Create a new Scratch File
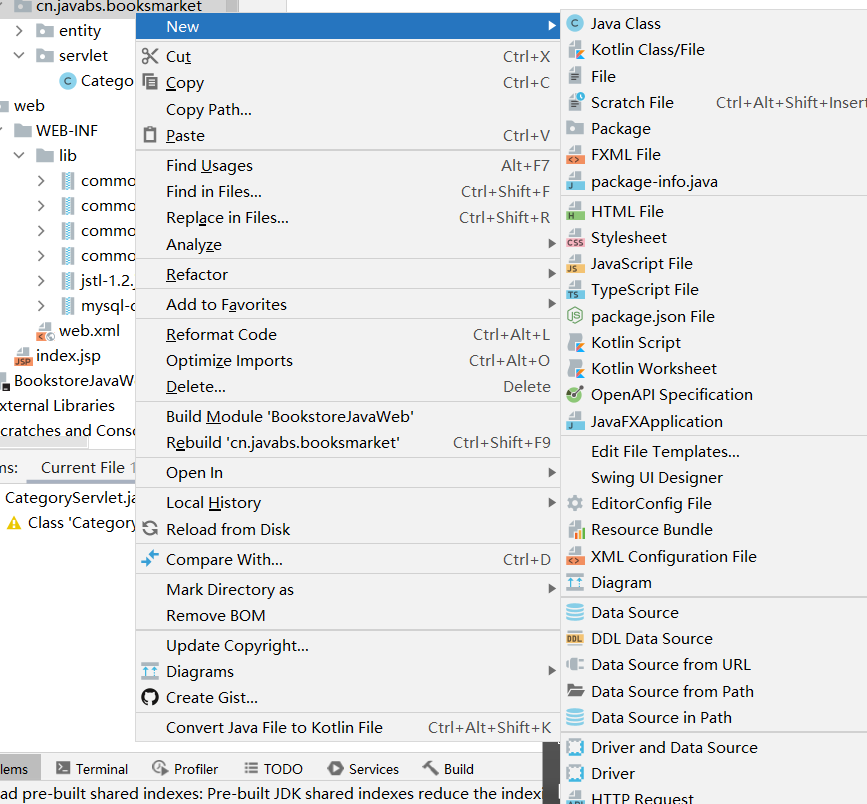The height and width of the screenshot is (804, 867). point(631,102)
